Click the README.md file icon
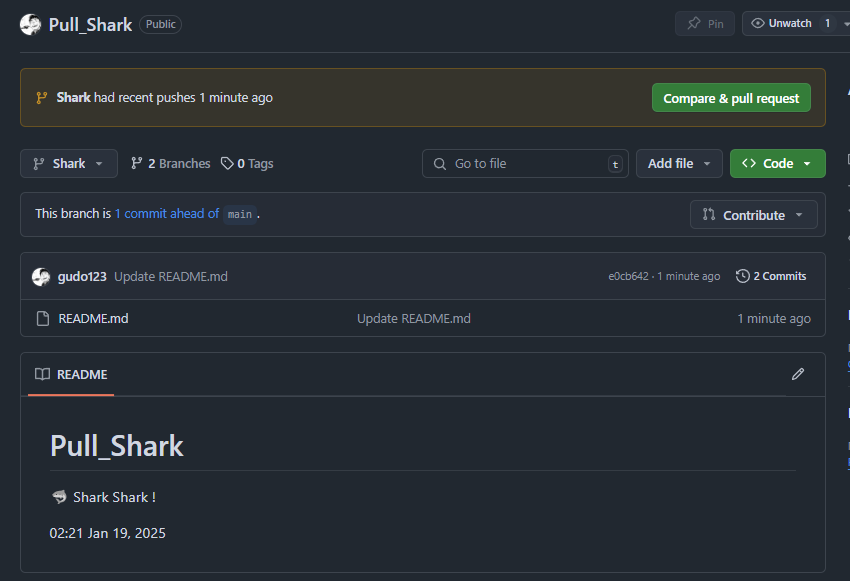Screen dimensions: 850x581 click(x=42, y=318)
